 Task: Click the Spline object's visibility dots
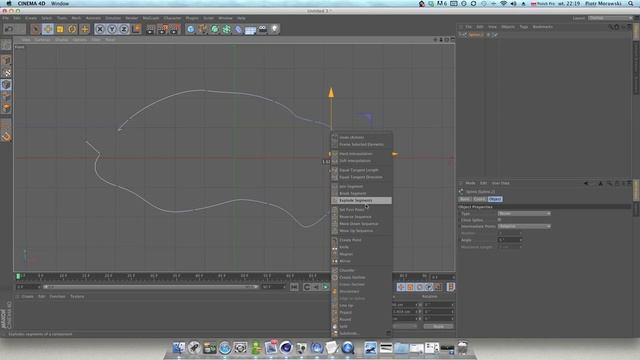[x=488, y=35]
